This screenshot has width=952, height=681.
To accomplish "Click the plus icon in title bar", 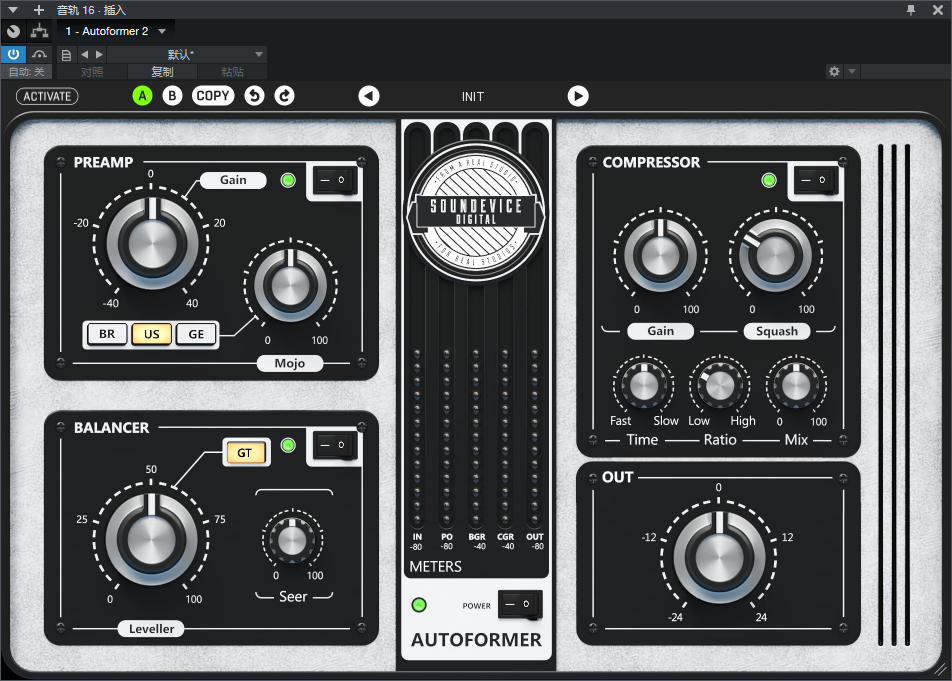I will point(39,10).
